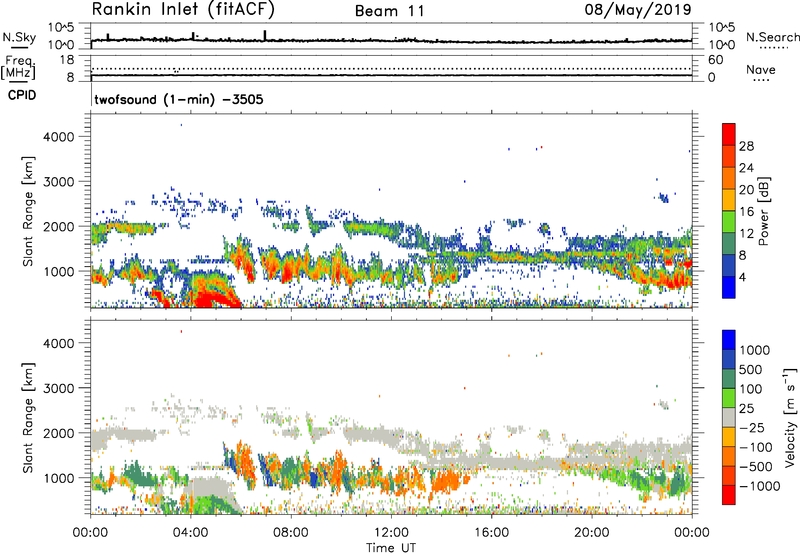800x554 pixels.
Task: Click the "N.Sky" legend label
Action: [19, 37]
